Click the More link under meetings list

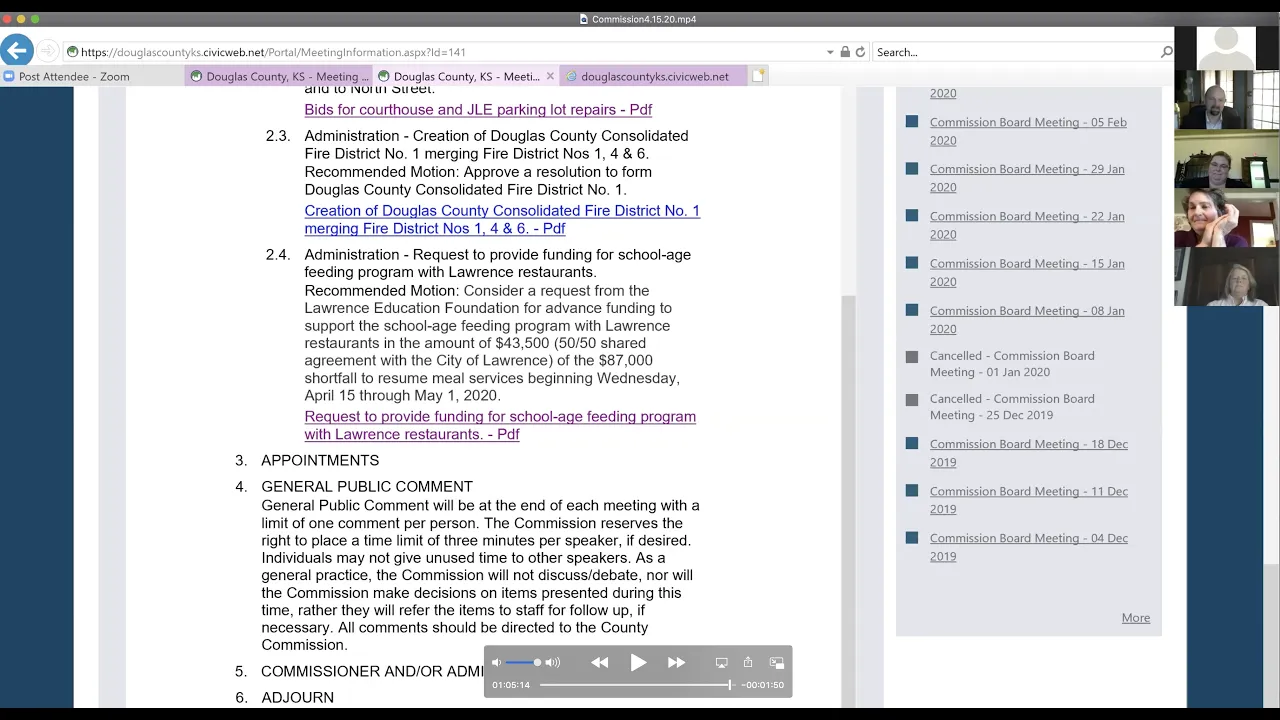(x=1136, y=618)
